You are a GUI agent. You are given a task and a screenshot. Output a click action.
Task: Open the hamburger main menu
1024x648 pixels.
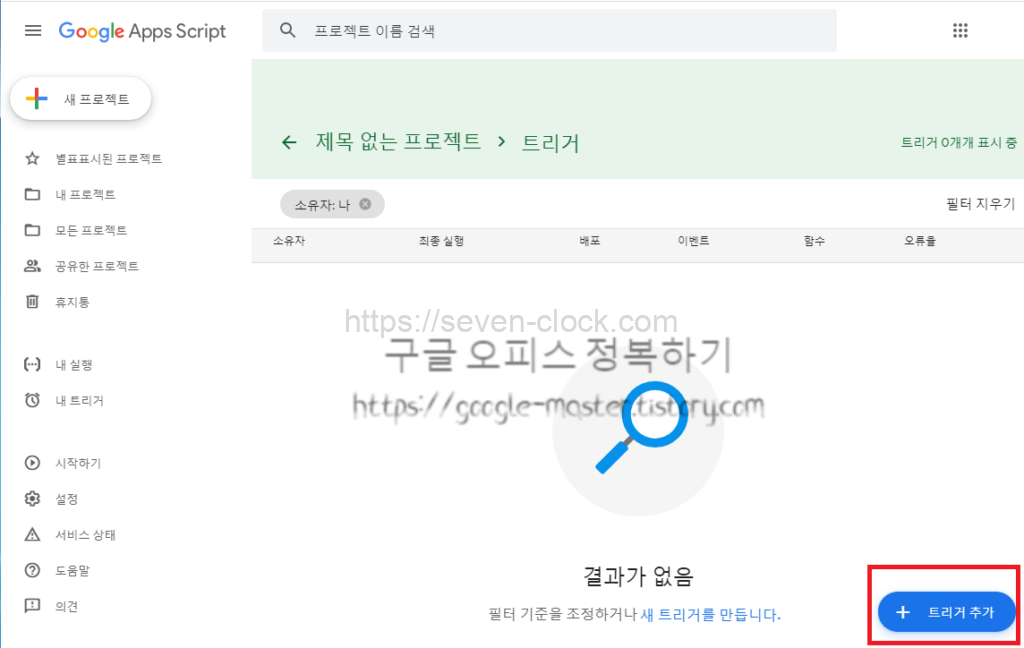point(33,31)
